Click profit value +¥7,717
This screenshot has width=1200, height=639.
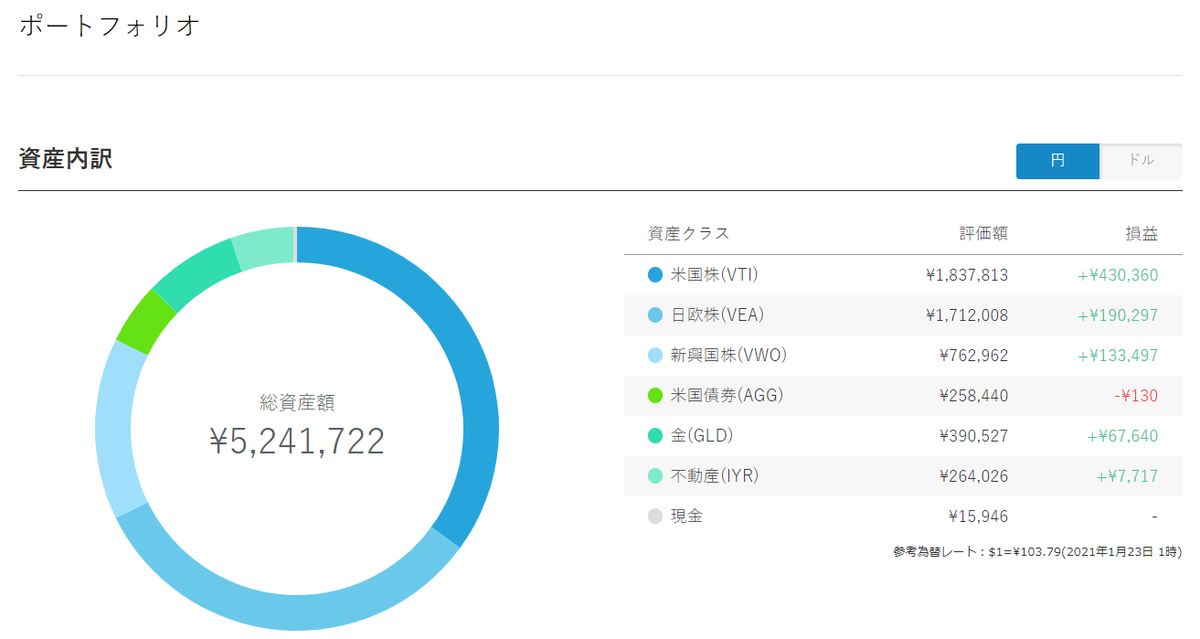1126,476
